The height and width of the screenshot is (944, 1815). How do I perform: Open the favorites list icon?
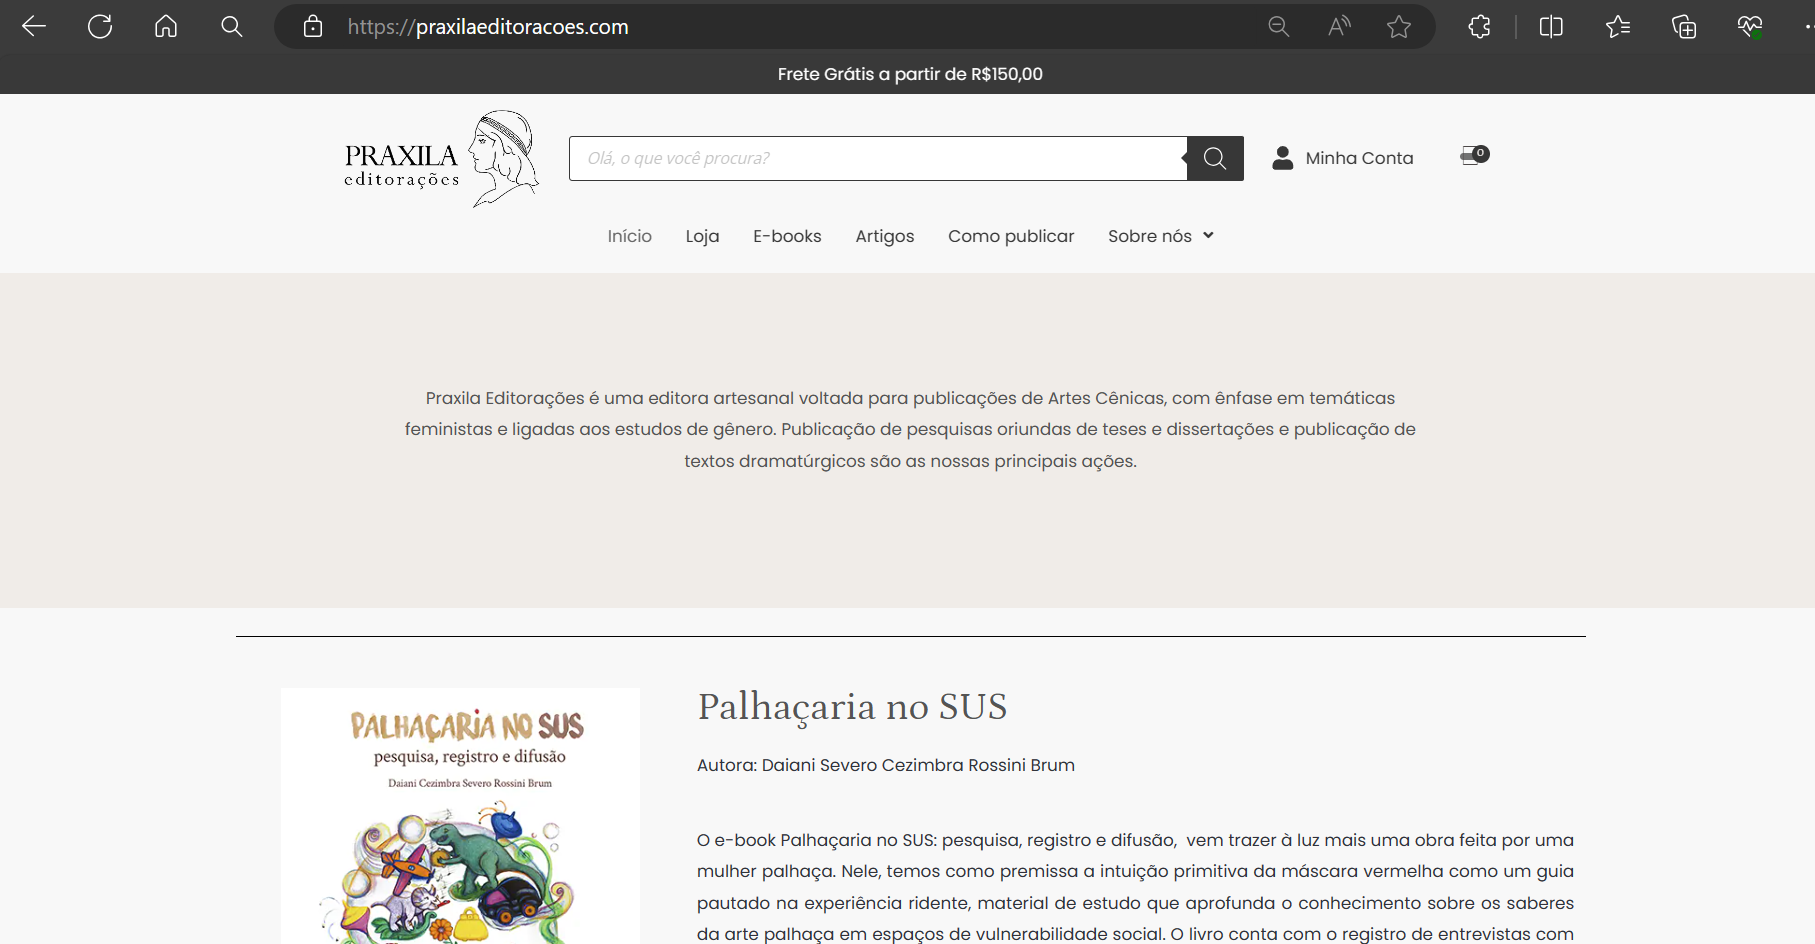tap(1618, 27)
